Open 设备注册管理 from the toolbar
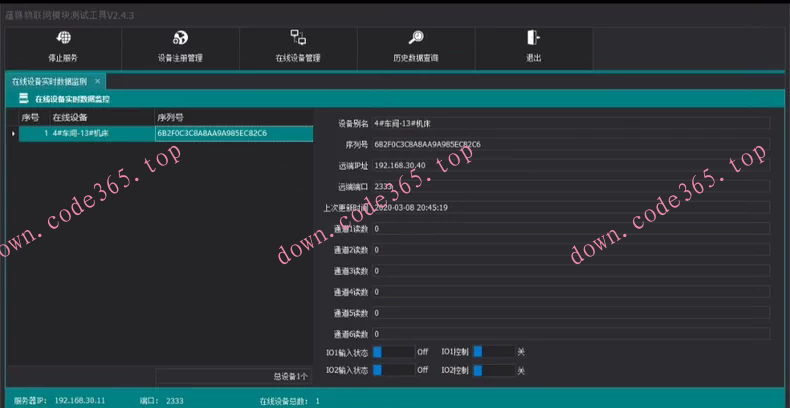790x408 pixels. coord(180,48)
